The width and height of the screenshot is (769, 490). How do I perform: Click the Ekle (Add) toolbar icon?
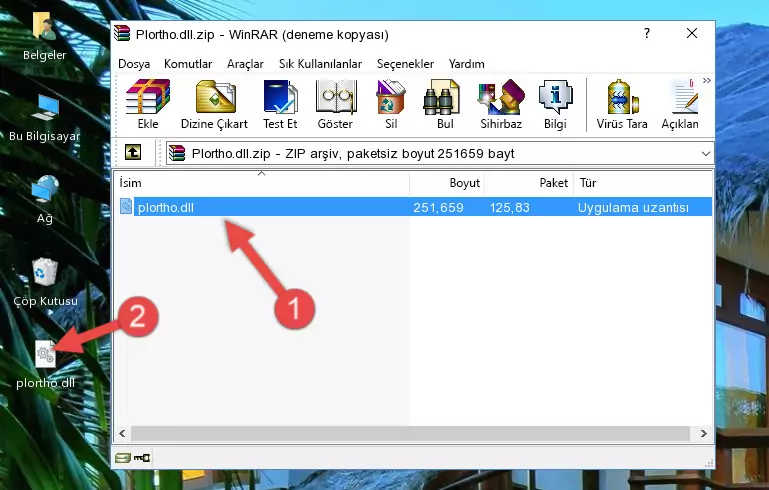pos(148,97)
